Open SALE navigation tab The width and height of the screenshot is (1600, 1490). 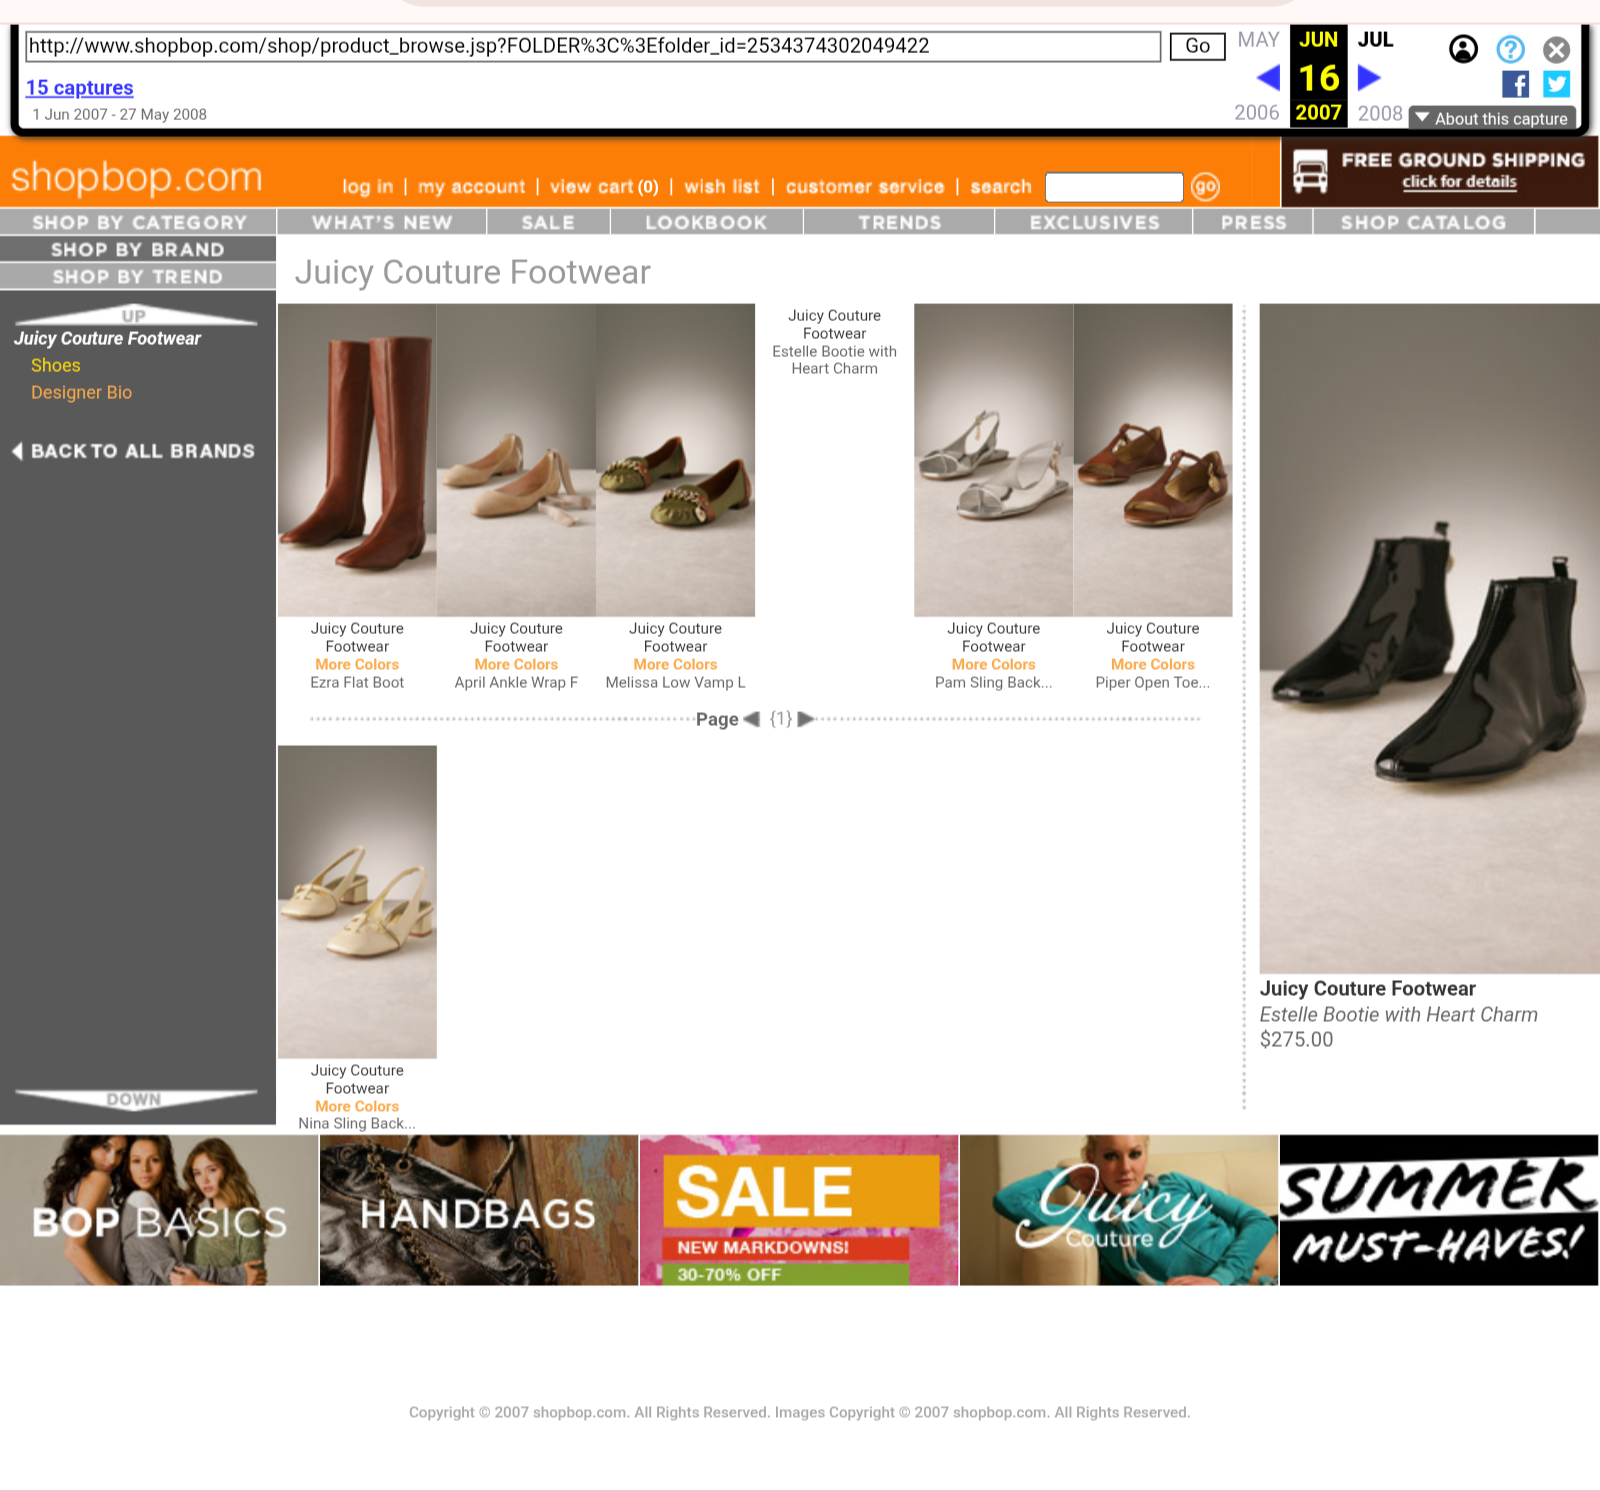tap(548, 222)
